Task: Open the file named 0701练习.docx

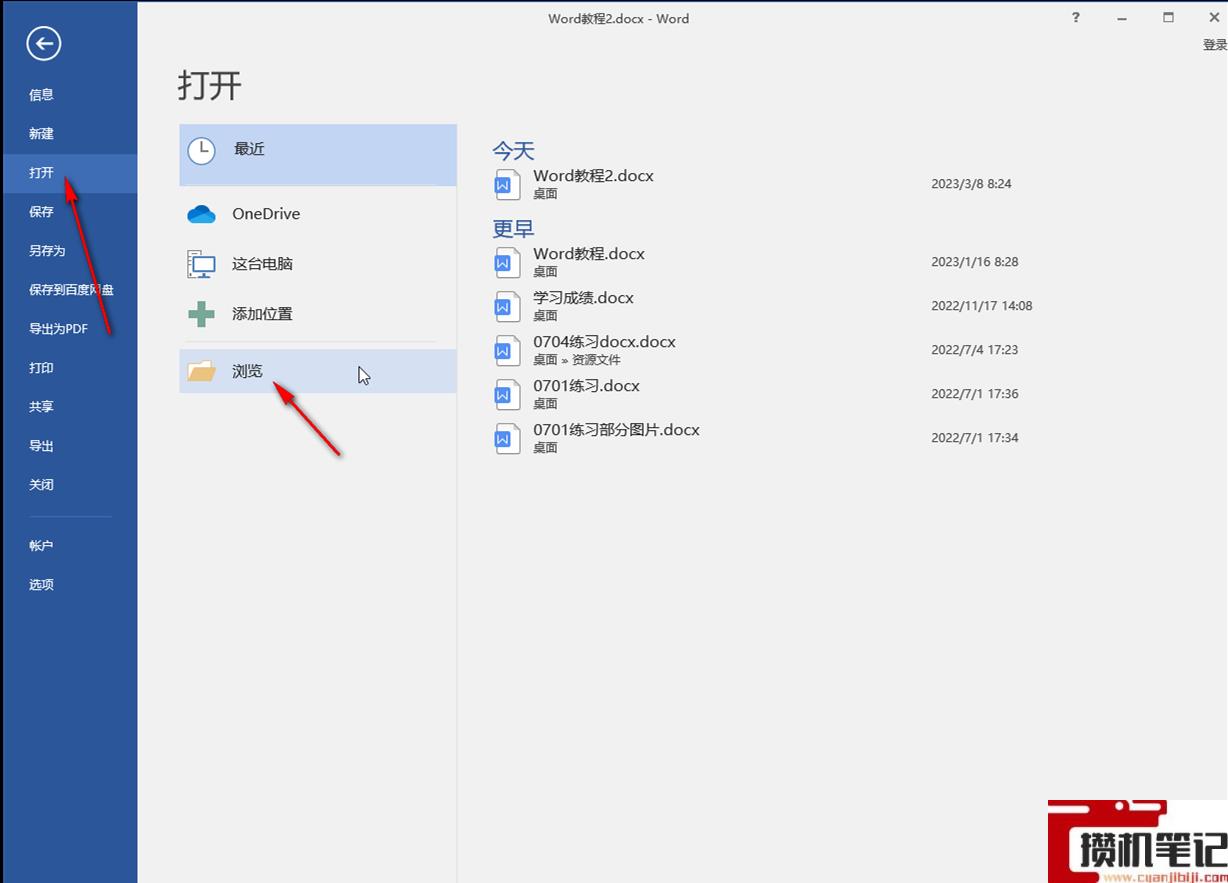Action: pos(586,386)
